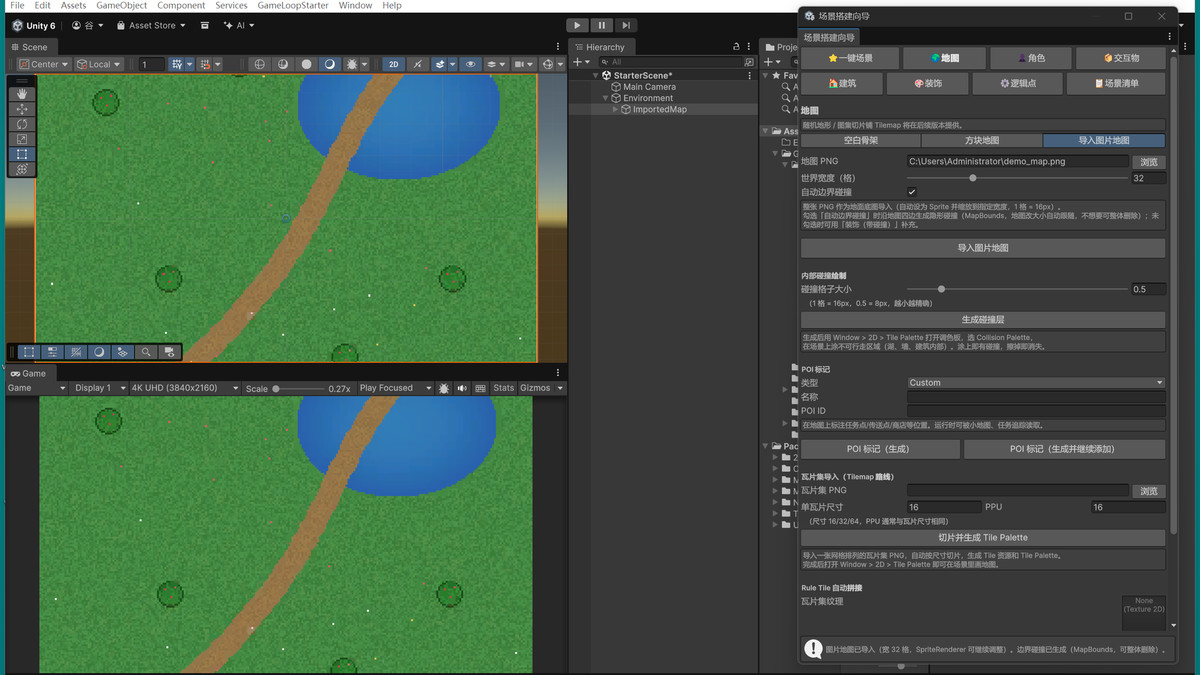The image size is (1200, 675).
Task: Toggle 2D view mode in Scene
Action: tap(394, 64)
